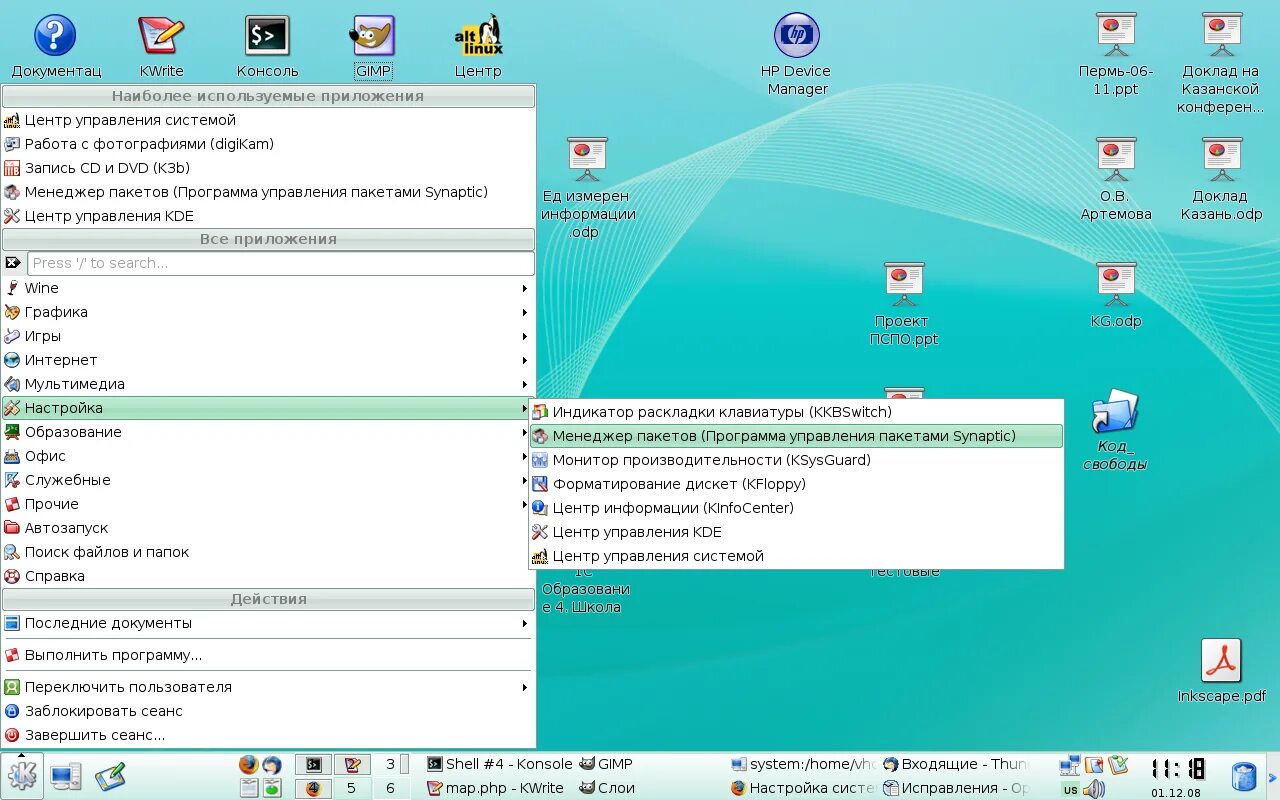The width and height of the screenshot is (1280, 800).
Task: Click the menu search input field
Action: (x=281, y=263)
